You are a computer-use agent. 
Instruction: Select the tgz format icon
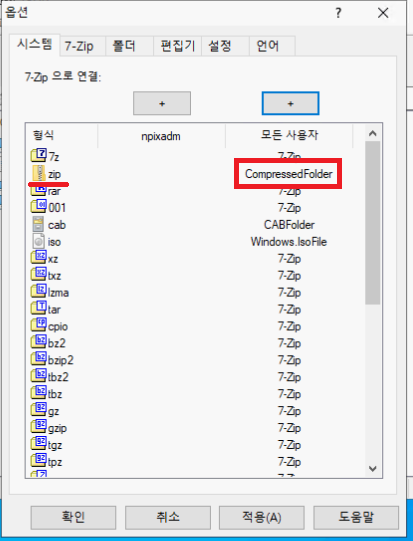tap(38, 443)
